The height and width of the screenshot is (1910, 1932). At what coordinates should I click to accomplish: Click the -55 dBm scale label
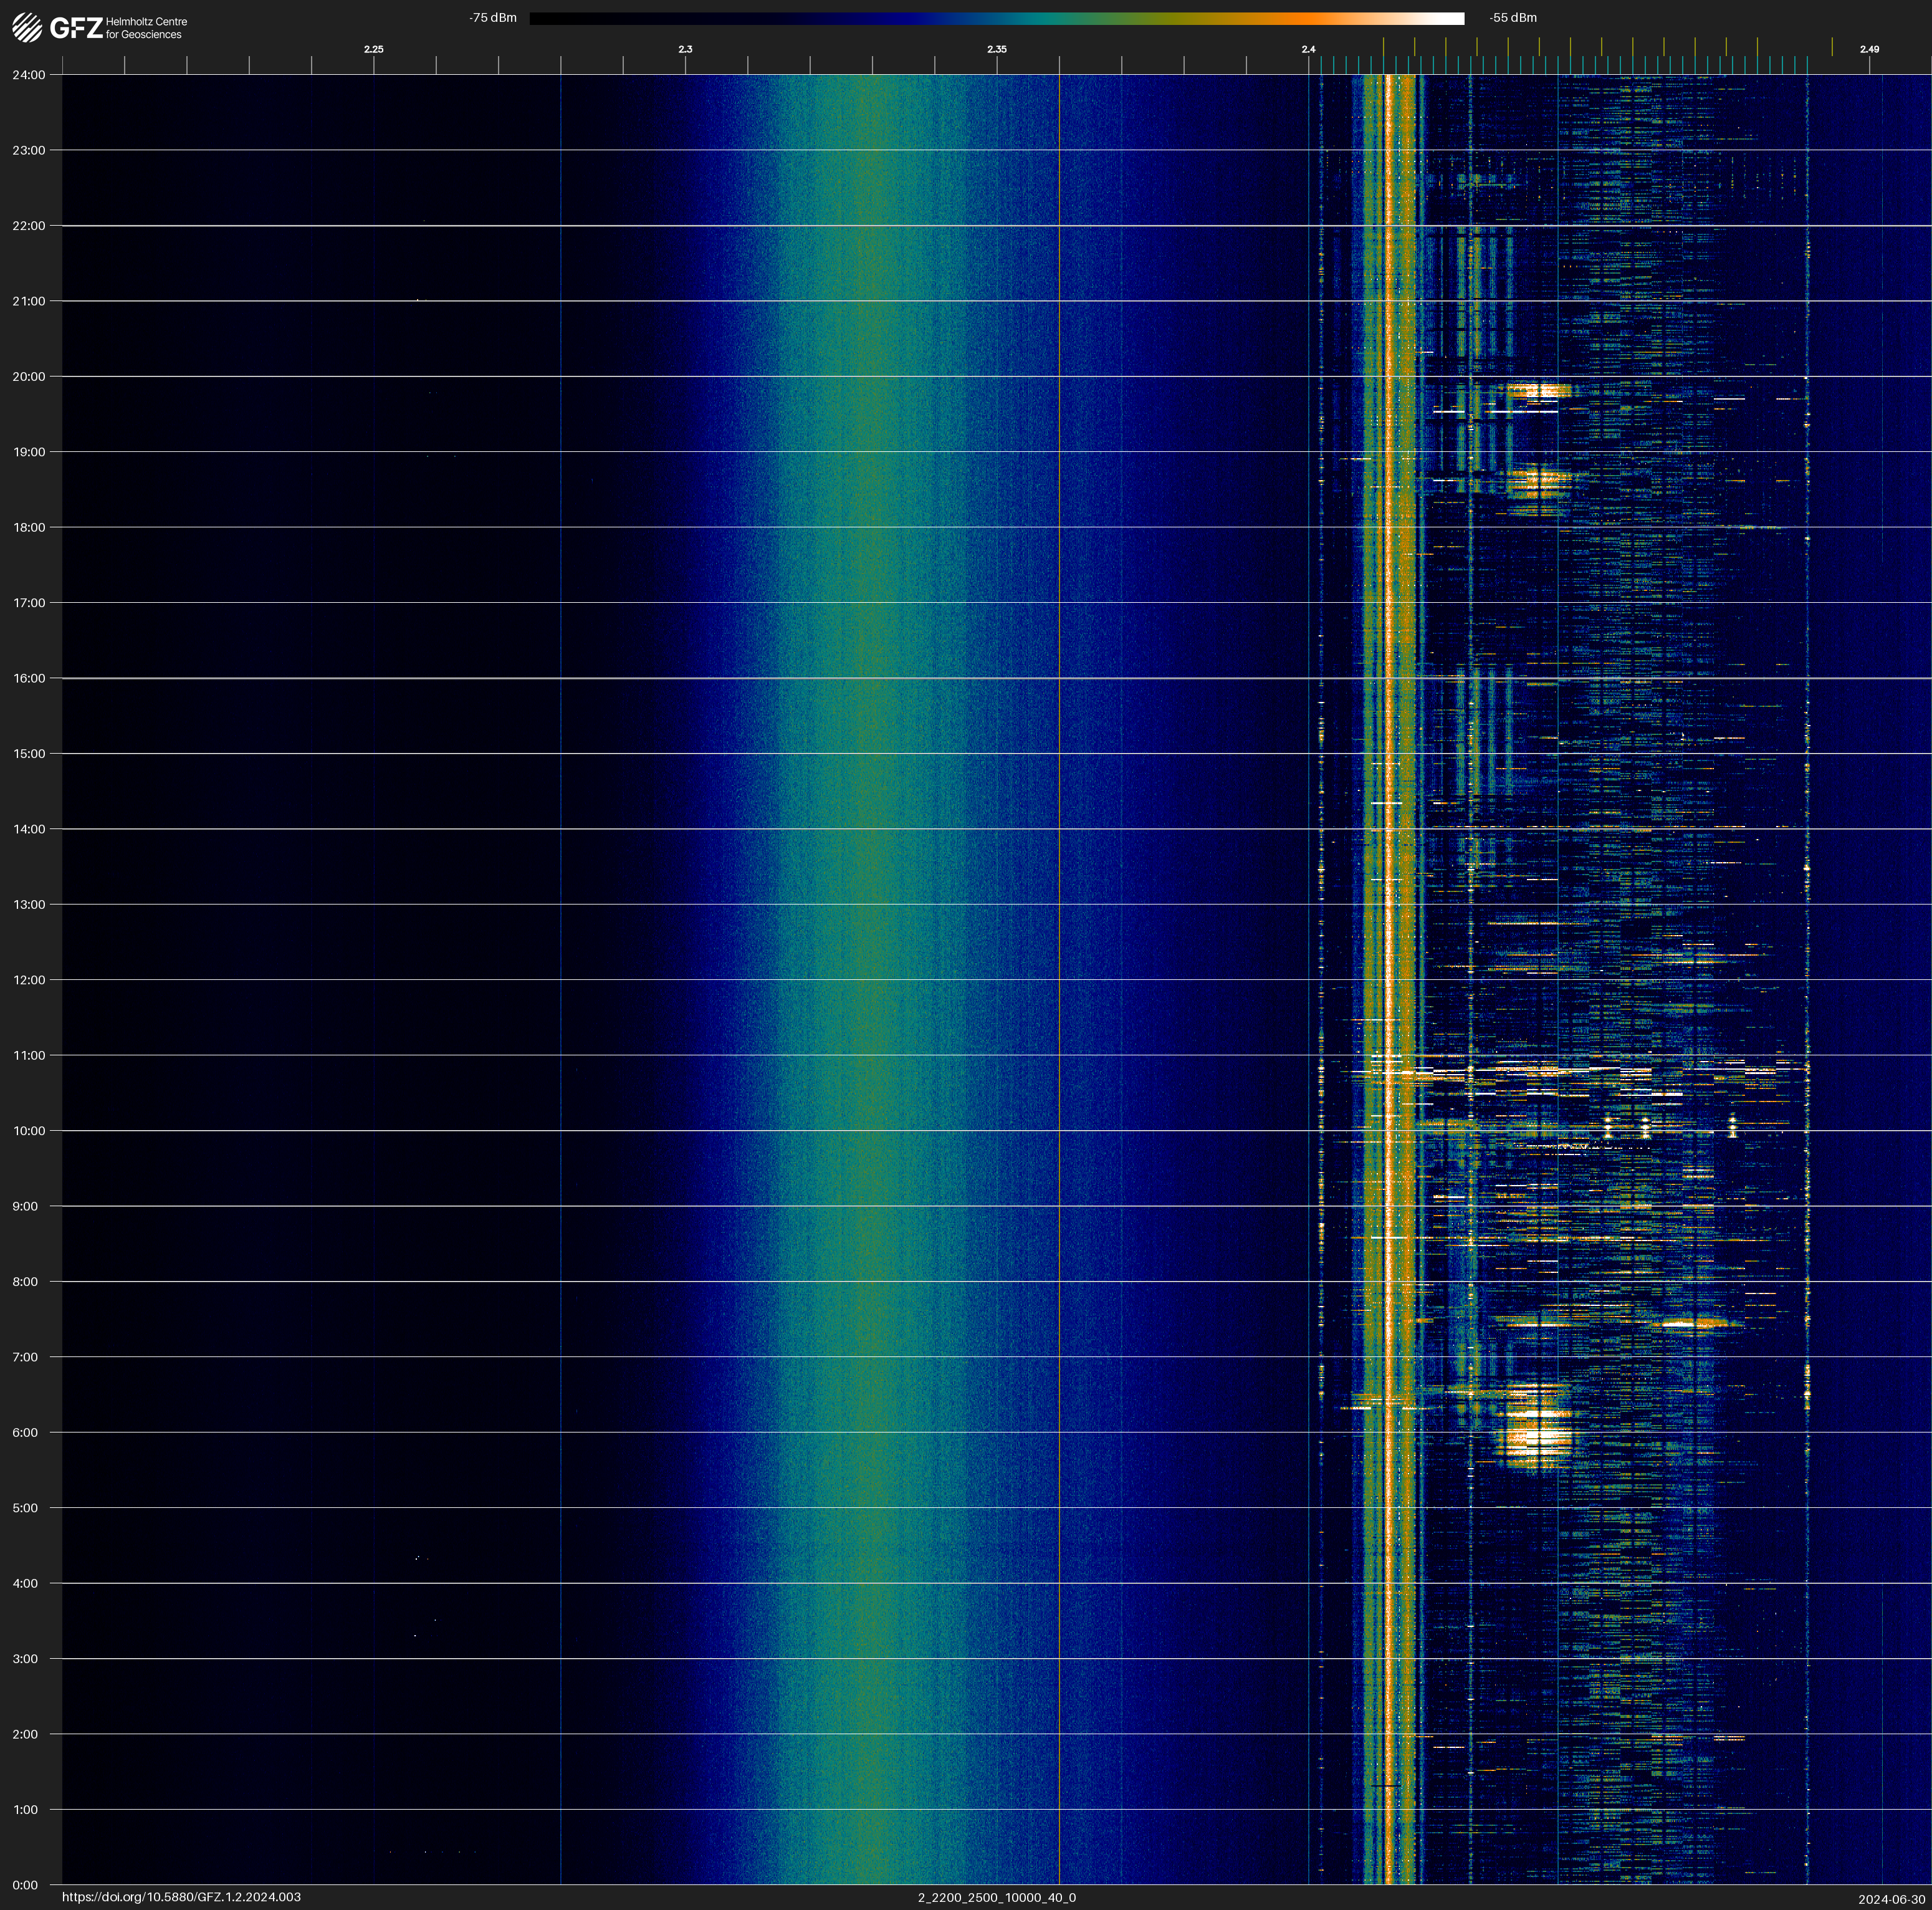(1512, 18)
